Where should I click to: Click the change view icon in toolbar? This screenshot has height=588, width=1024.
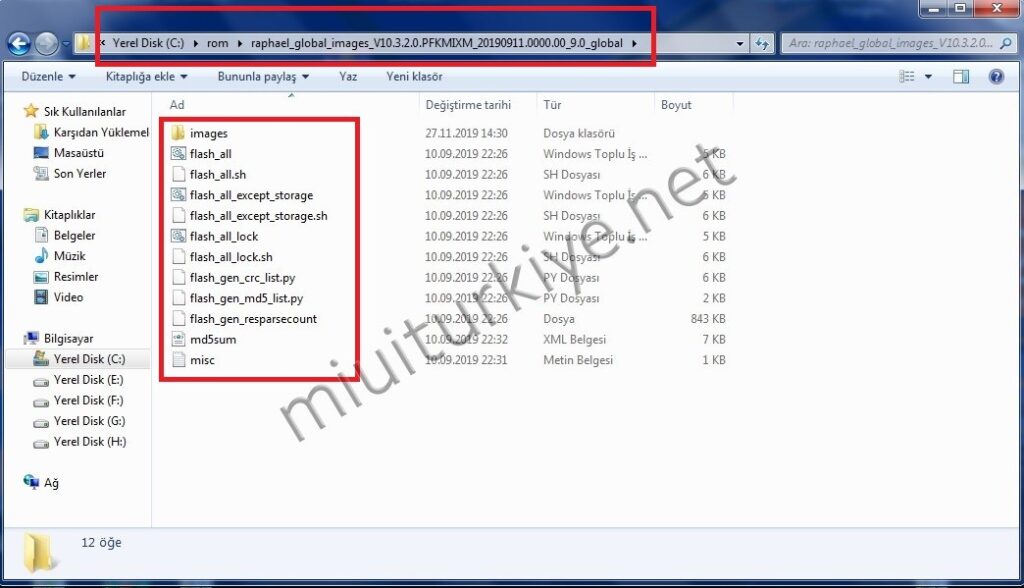pos(907,77)
